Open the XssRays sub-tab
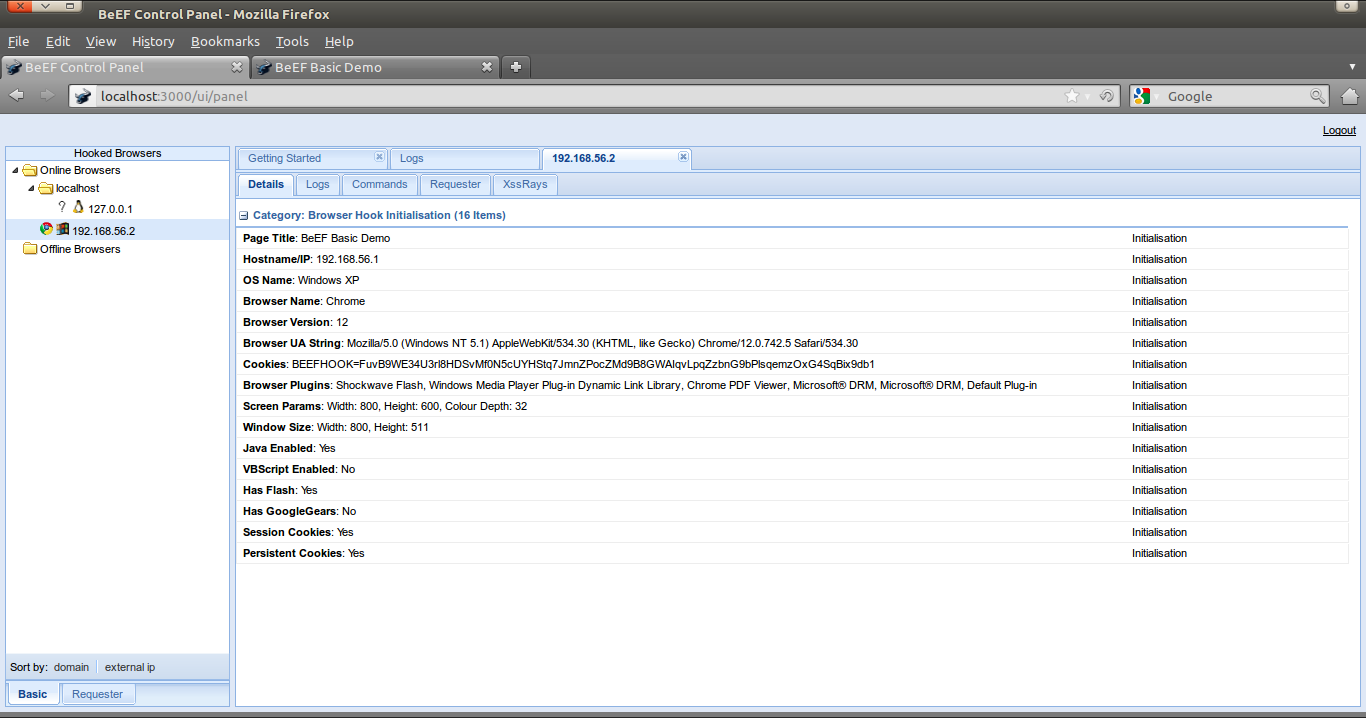 tap(525, 184)
